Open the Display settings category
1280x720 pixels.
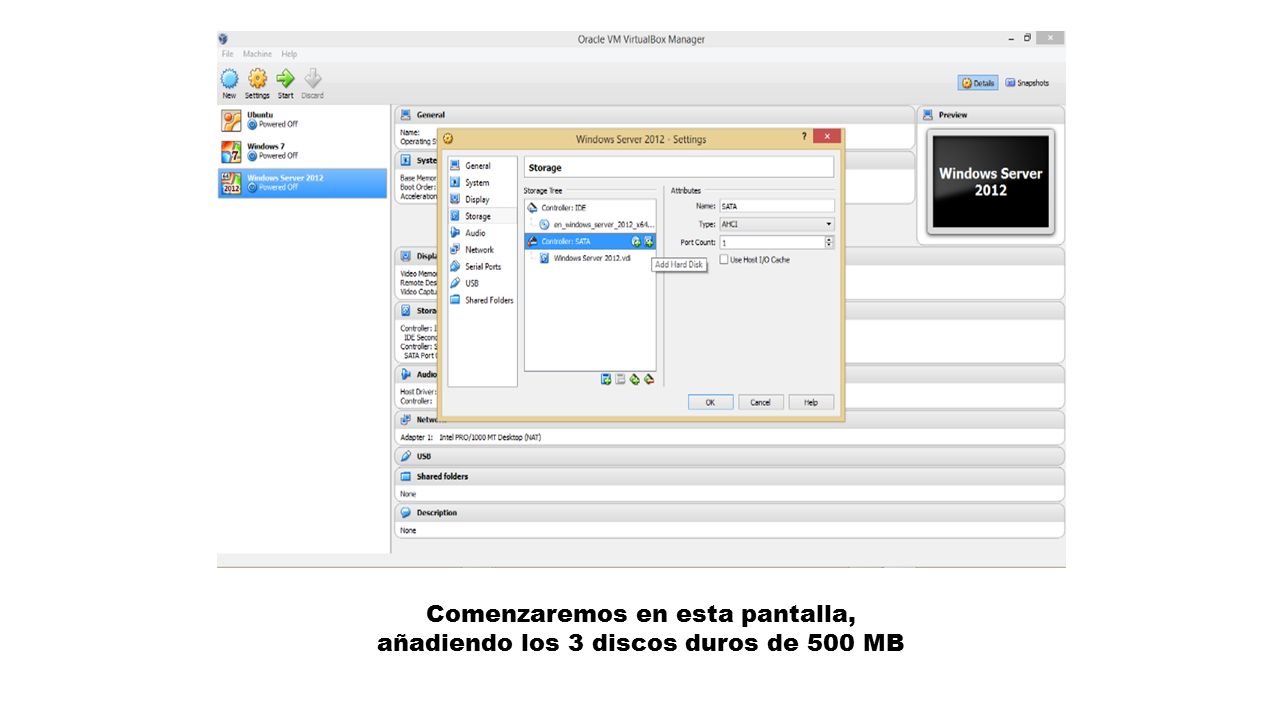point(483,199)
